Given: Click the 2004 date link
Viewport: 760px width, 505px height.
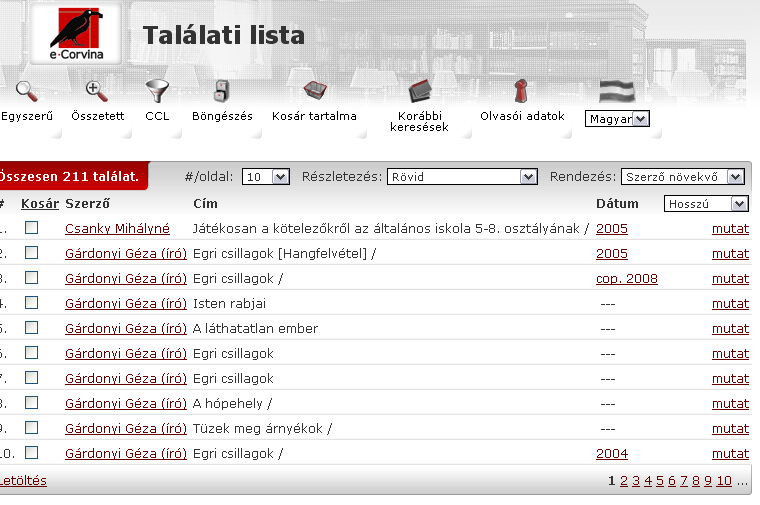Looking at the screenshot, I should coord(612,454).
